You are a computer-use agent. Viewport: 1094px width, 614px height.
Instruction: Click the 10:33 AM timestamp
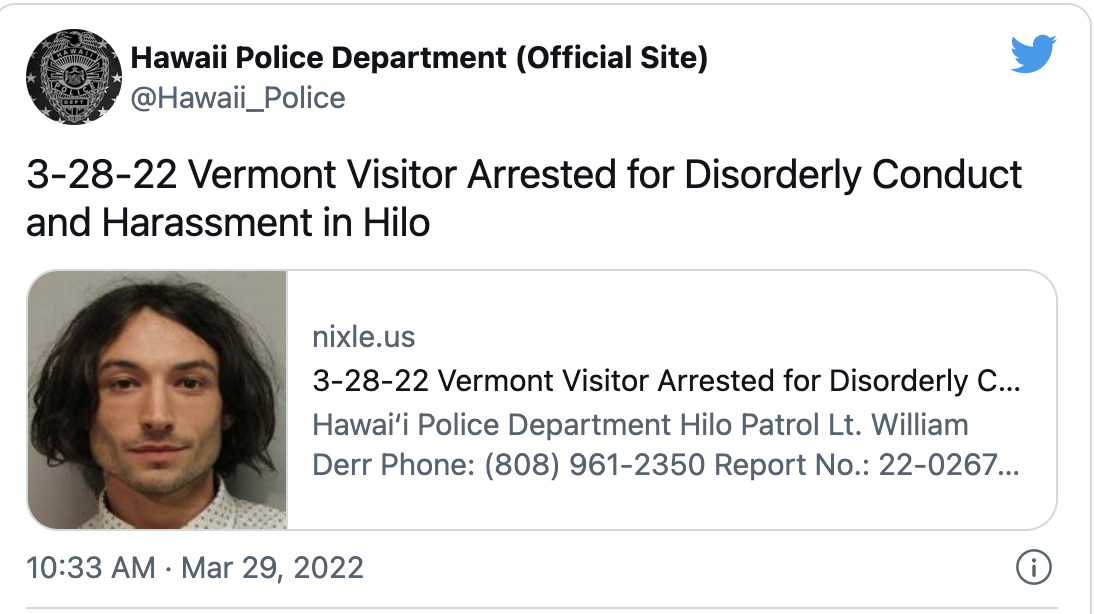[91, 569]
